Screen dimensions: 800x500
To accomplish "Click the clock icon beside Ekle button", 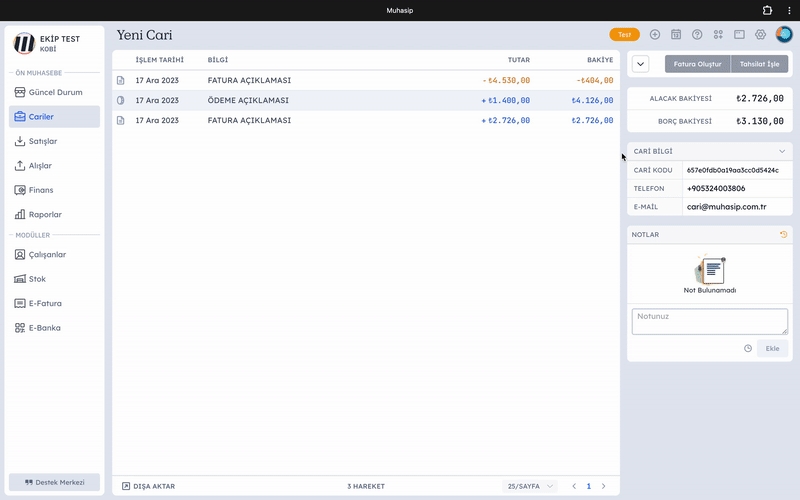I will 748,348.
